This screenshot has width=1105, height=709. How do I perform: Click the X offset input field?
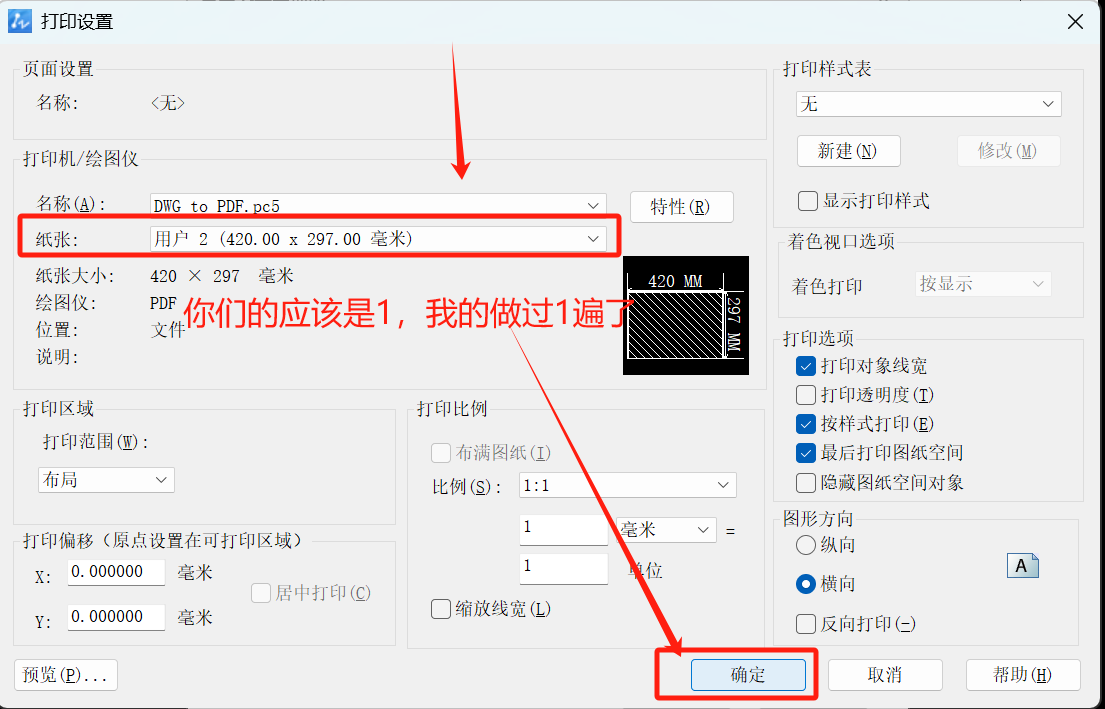(x=116, y=574)
